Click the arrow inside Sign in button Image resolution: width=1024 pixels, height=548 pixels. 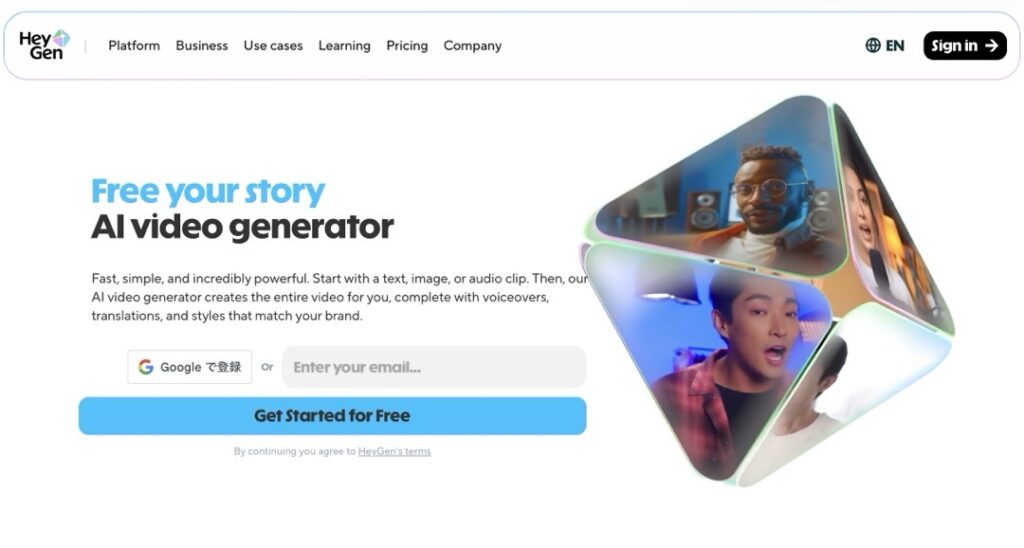pyautogui.click(x=991, y=46)
